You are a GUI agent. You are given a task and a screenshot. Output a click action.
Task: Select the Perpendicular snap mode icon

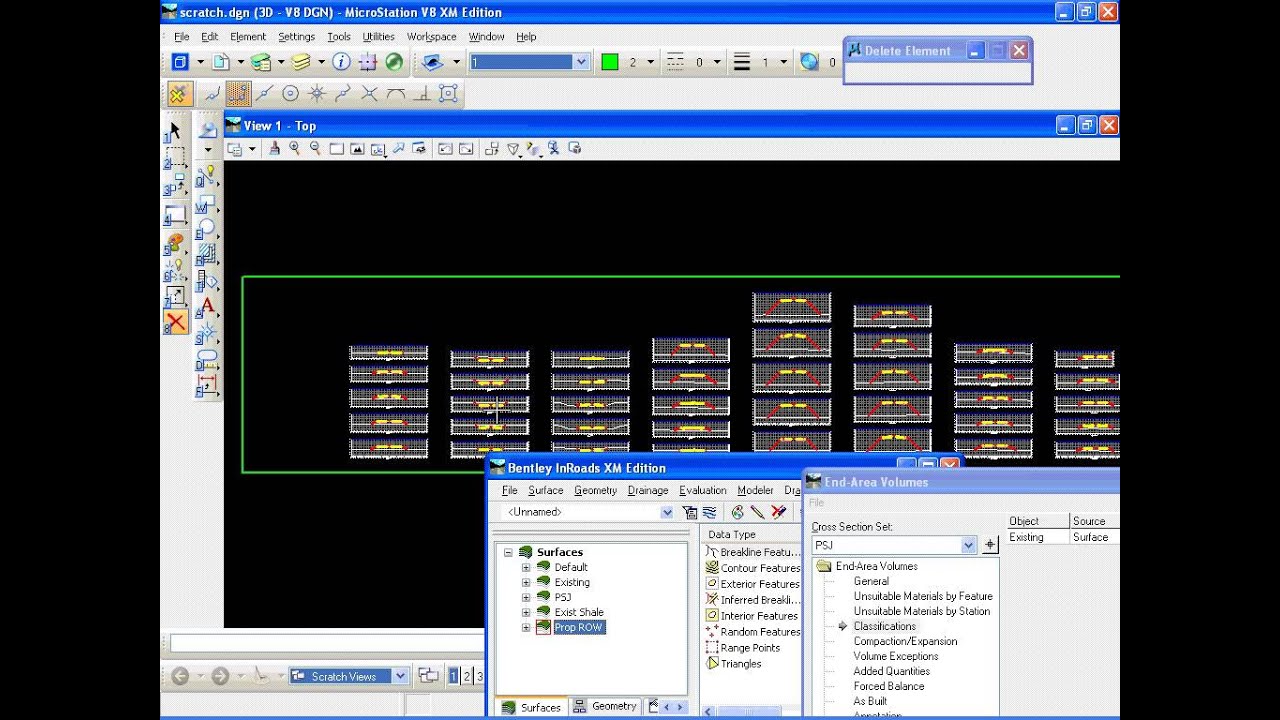pyautogui.click(x=421, y=94)
